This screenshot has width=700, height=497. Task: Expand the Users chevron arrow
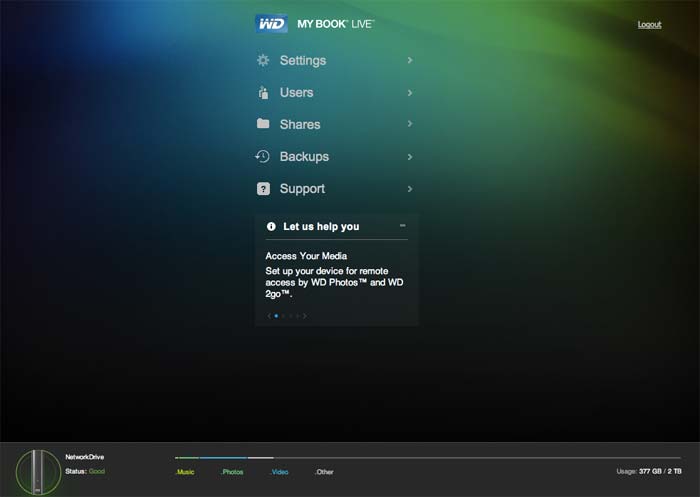[x=410, y=93]
